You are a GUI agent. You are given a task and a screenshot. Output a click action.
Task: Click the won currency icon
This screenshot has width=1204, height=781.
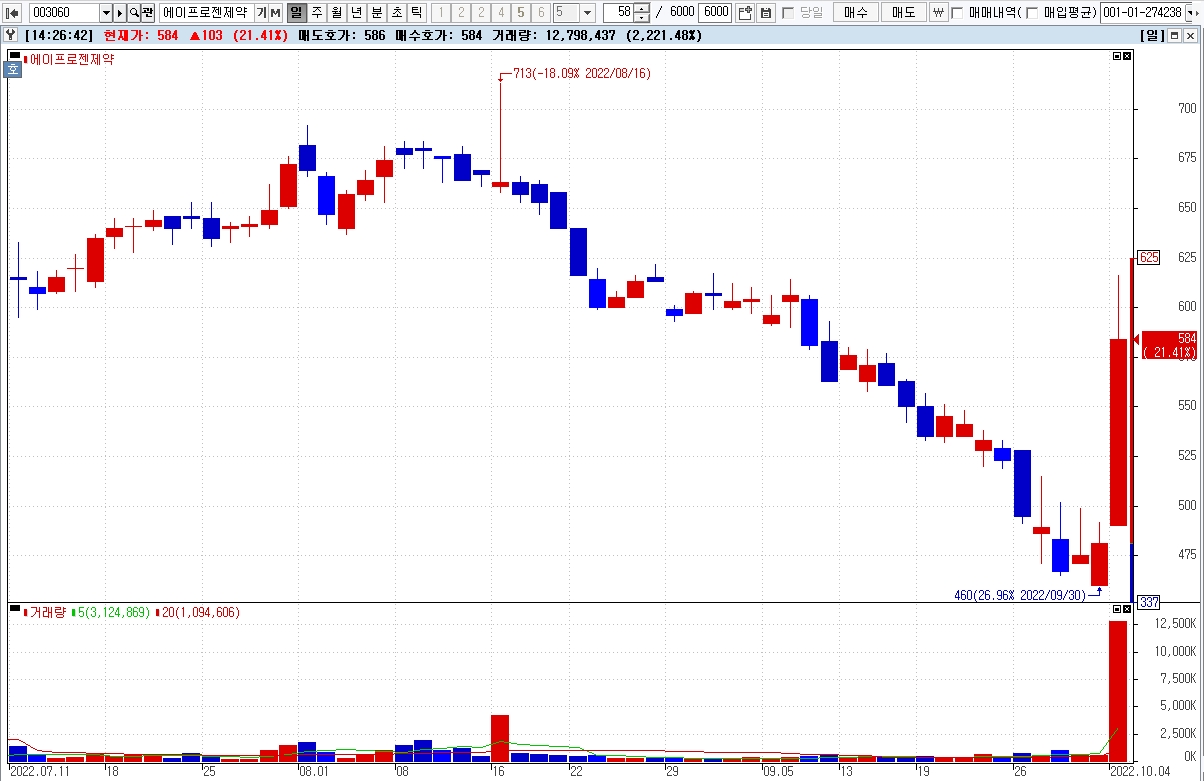938,13
